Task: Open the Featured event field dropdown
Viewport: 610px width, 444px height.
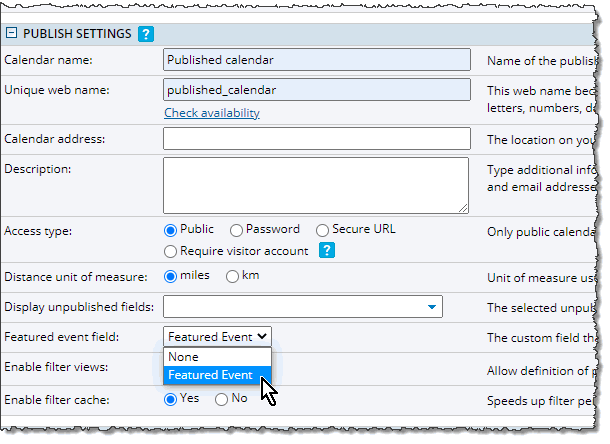Action: (x=217, y=337)
